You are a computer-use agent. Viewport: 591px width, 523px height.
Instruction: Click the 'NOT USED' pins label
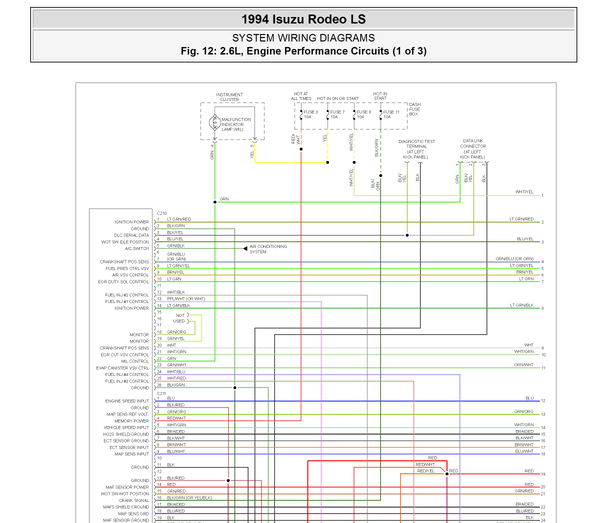click(x=179, y=318)
